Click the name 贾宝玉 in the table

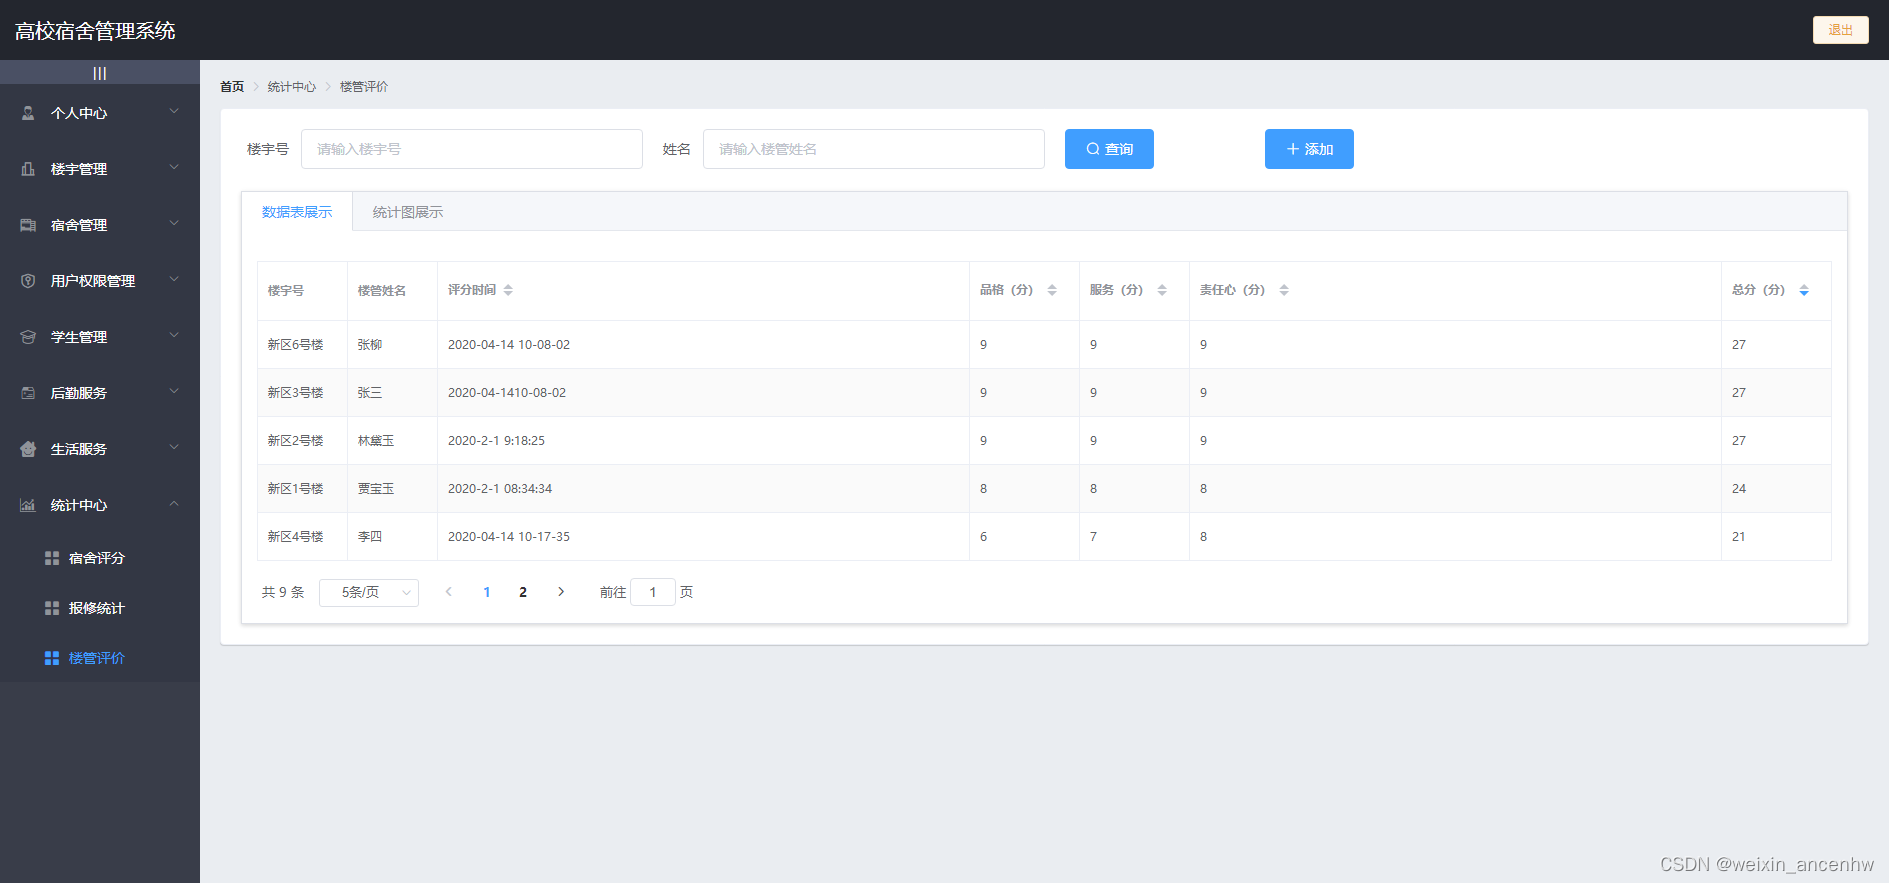376,489
